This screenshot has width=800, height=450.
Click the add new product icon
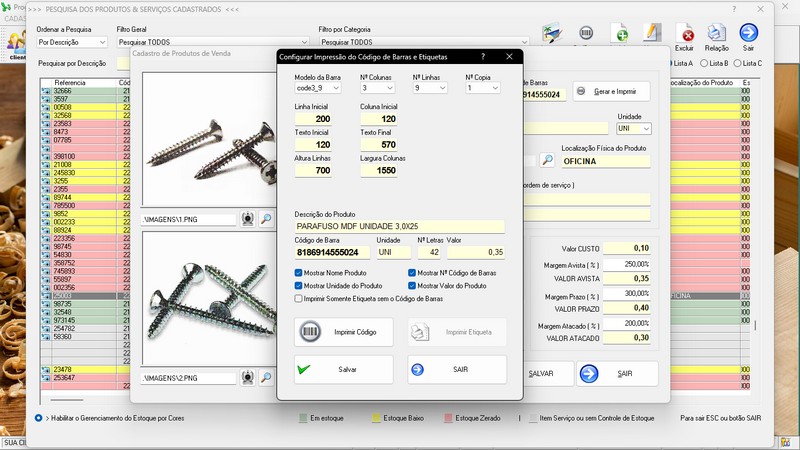pyautogui.click(x=619, y=33)
